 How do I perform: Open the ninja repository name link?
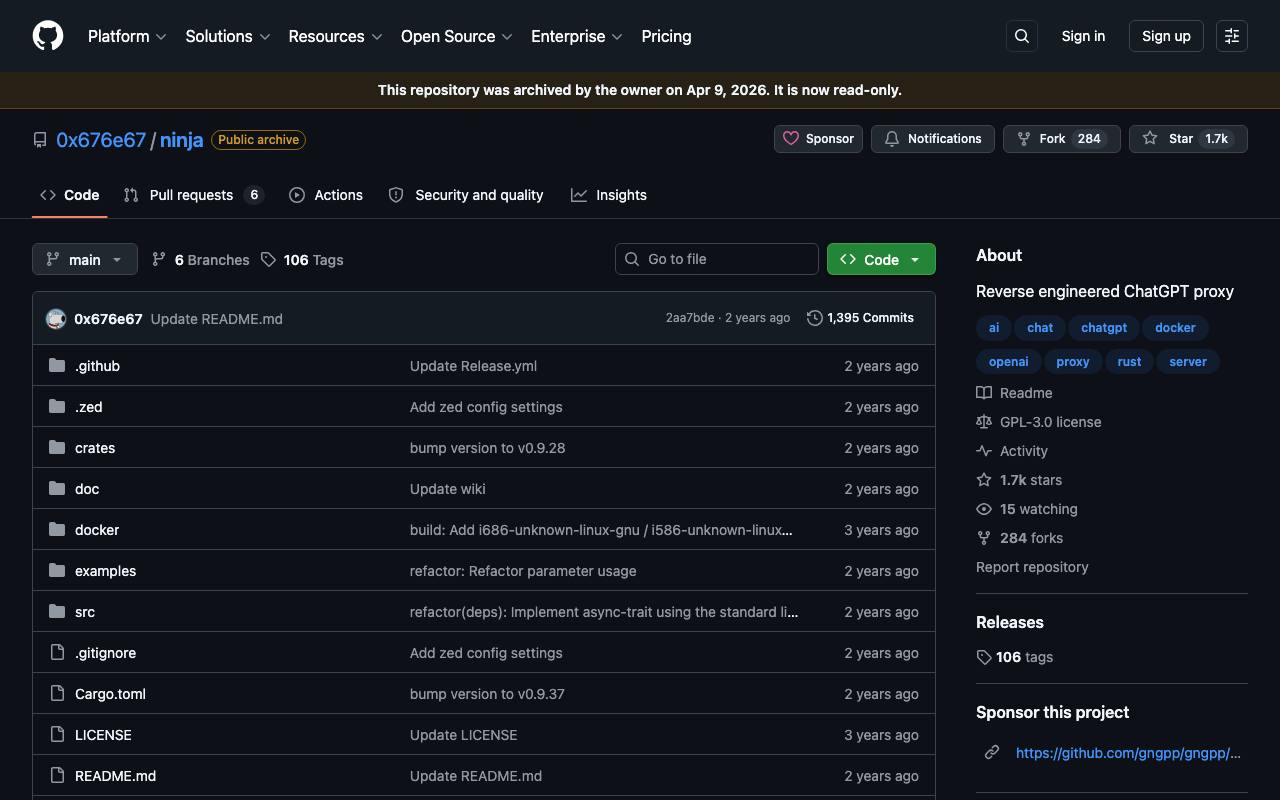coord(182,140)
